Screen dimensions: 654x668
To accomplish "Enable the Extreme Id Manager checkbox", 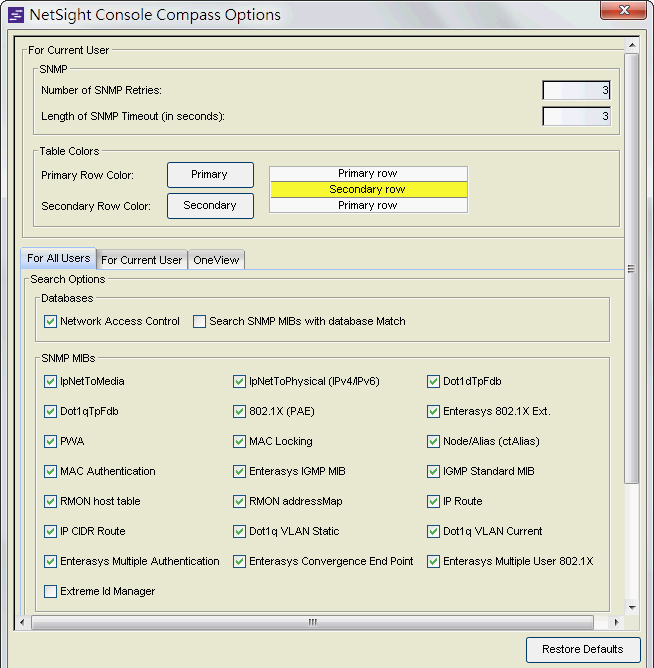I will [50, 591].
